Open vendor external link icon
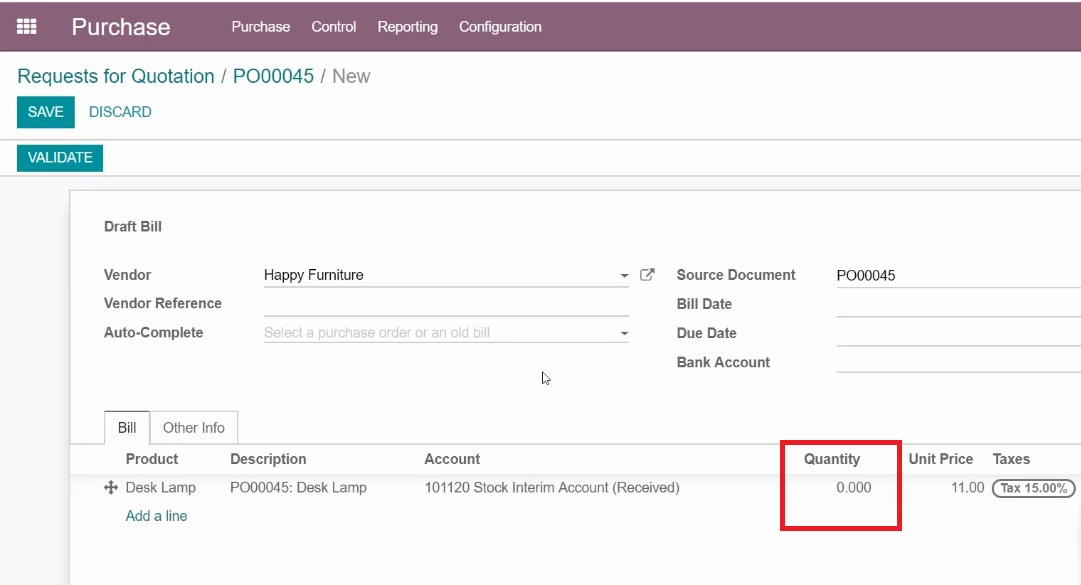1081x585 pixels. tap(647, 275)
